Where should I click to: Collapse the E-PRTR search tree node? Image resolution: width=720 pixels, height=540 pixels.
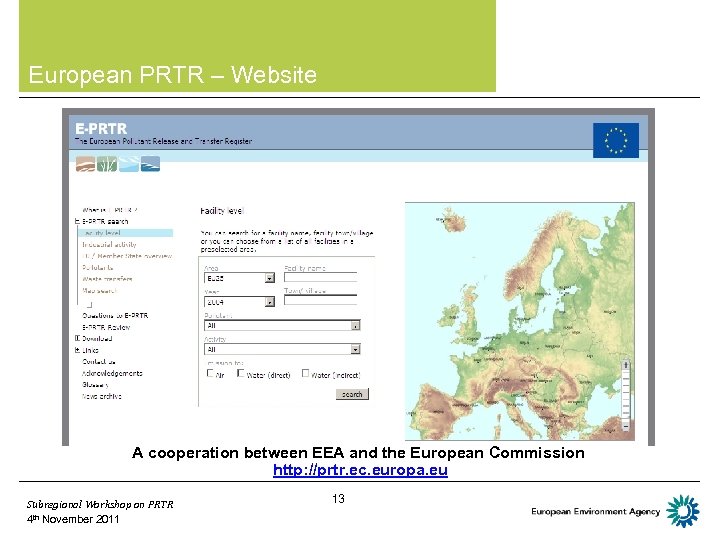(77, 221)
